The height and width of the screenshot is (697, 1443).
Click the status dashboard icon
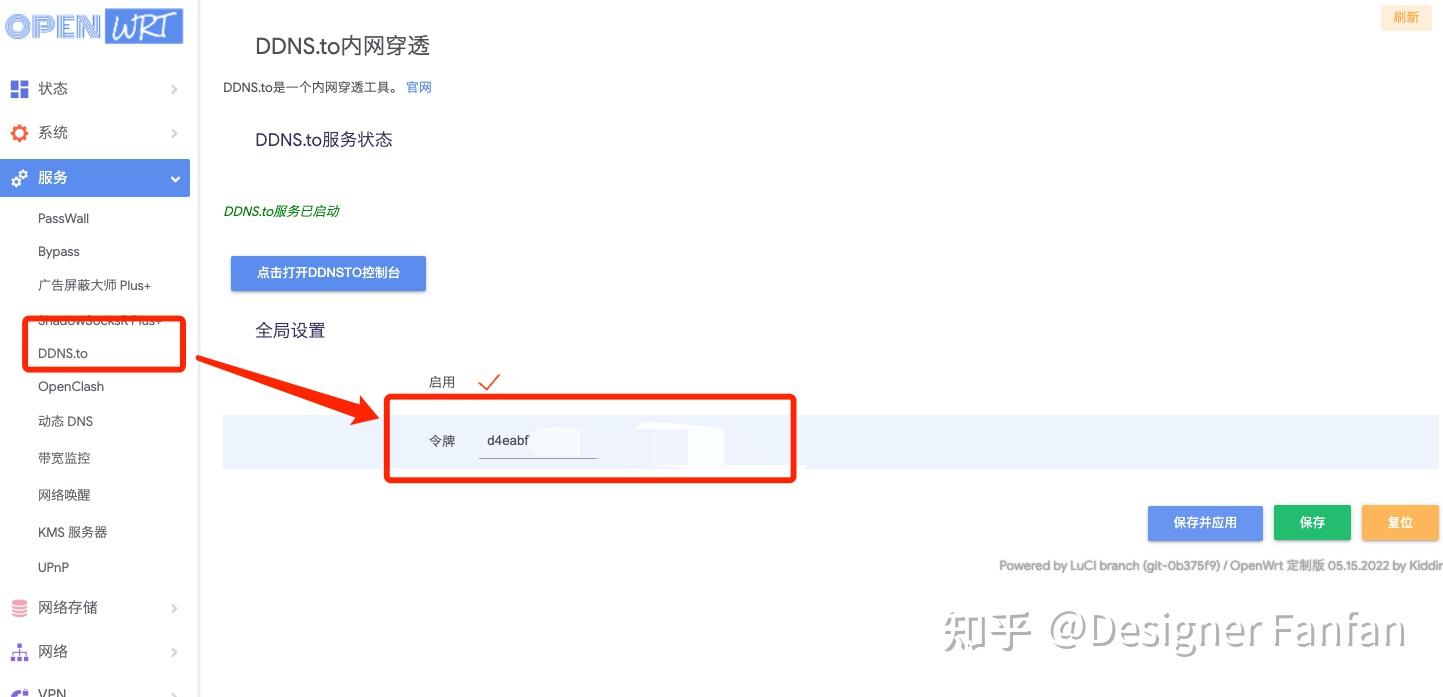click(x=19, y=89)
